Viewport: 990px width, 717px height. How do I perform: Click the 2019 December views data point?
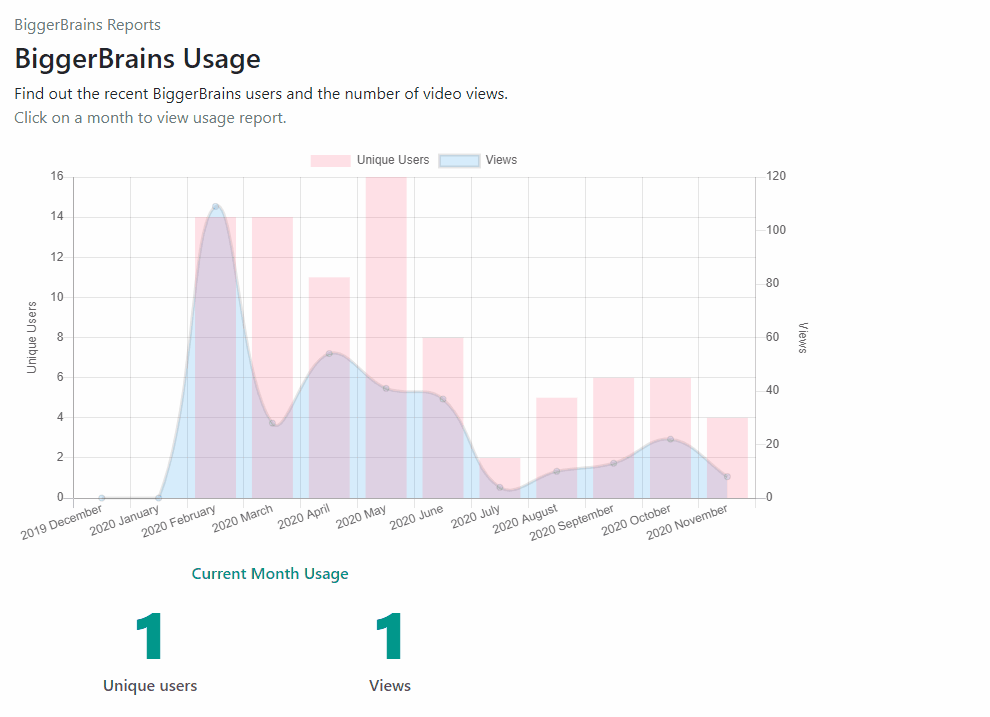click(x=102, y=498)
